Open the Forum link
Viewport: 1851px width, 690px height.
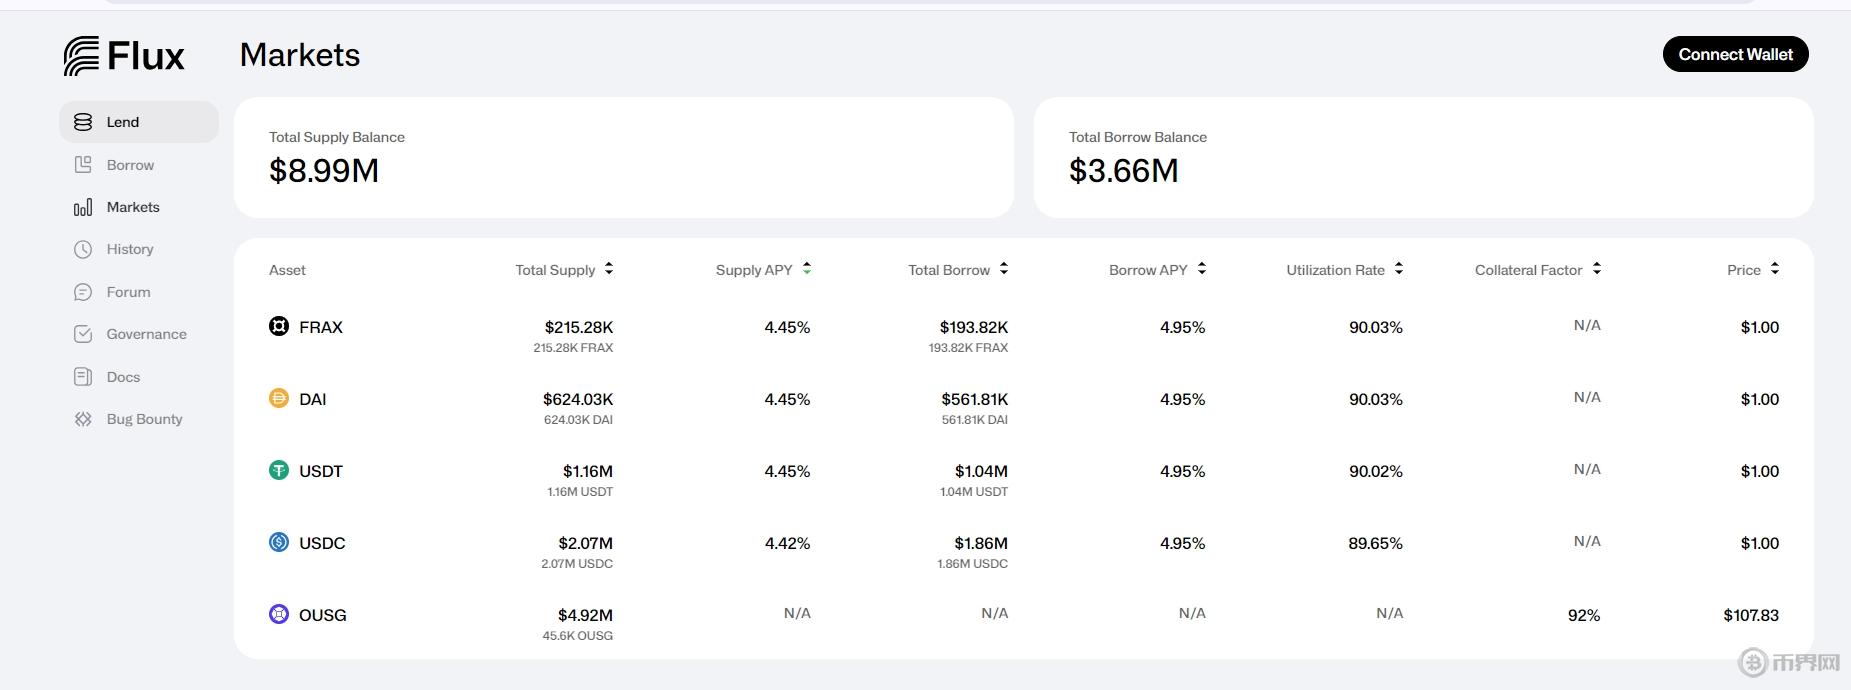[x=139, y=292]
